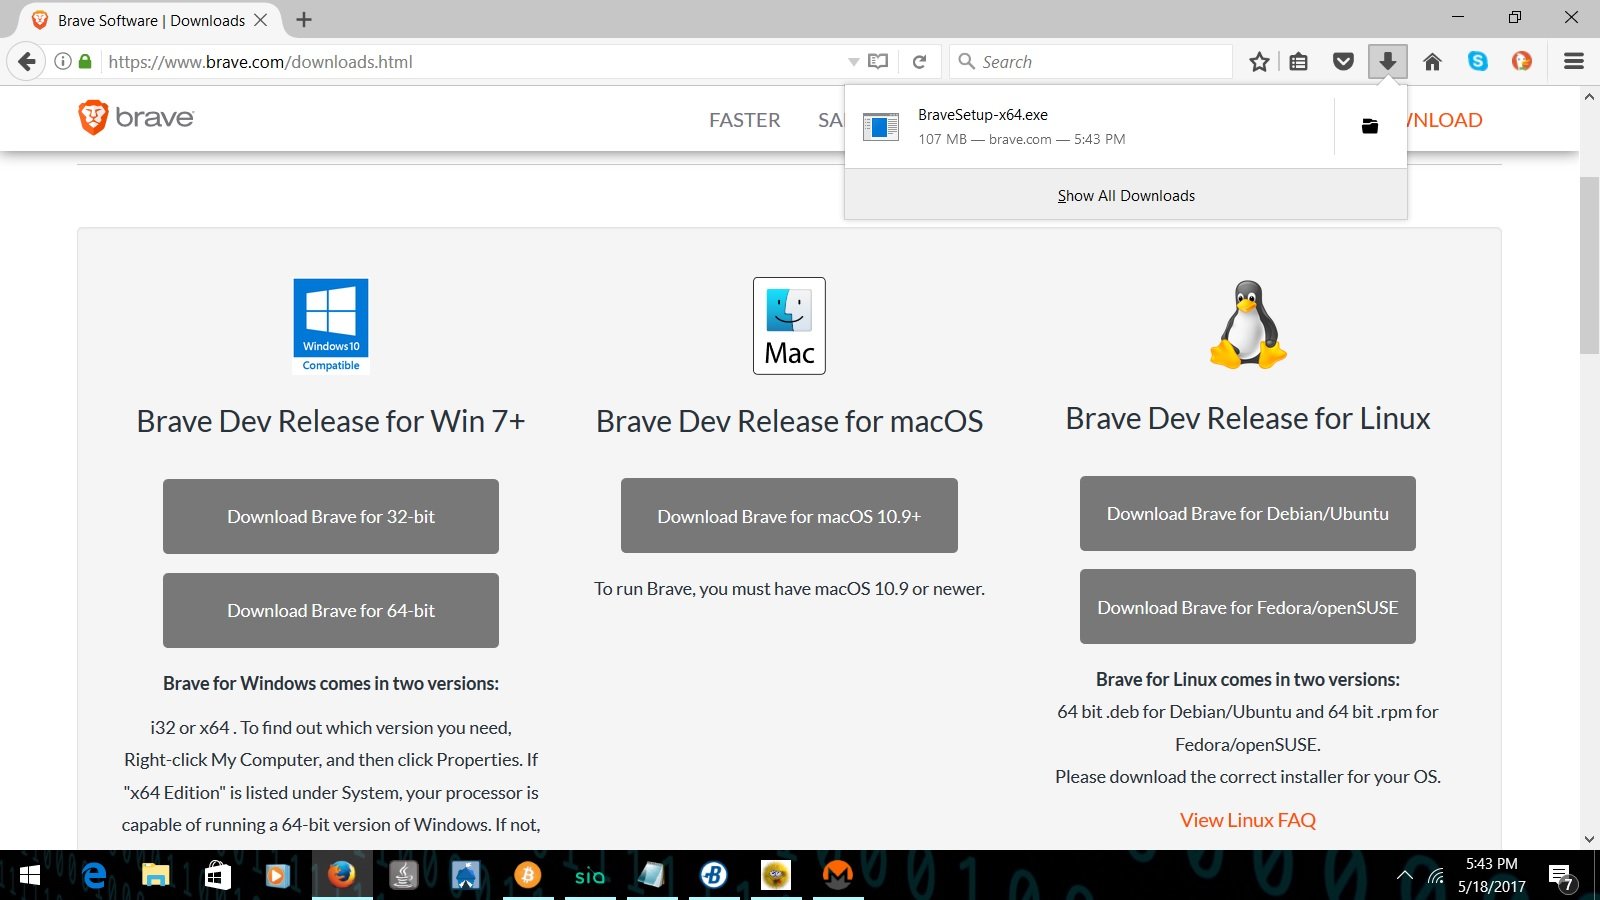Open the View Linux FAQ link

[x=1248, y=820]
